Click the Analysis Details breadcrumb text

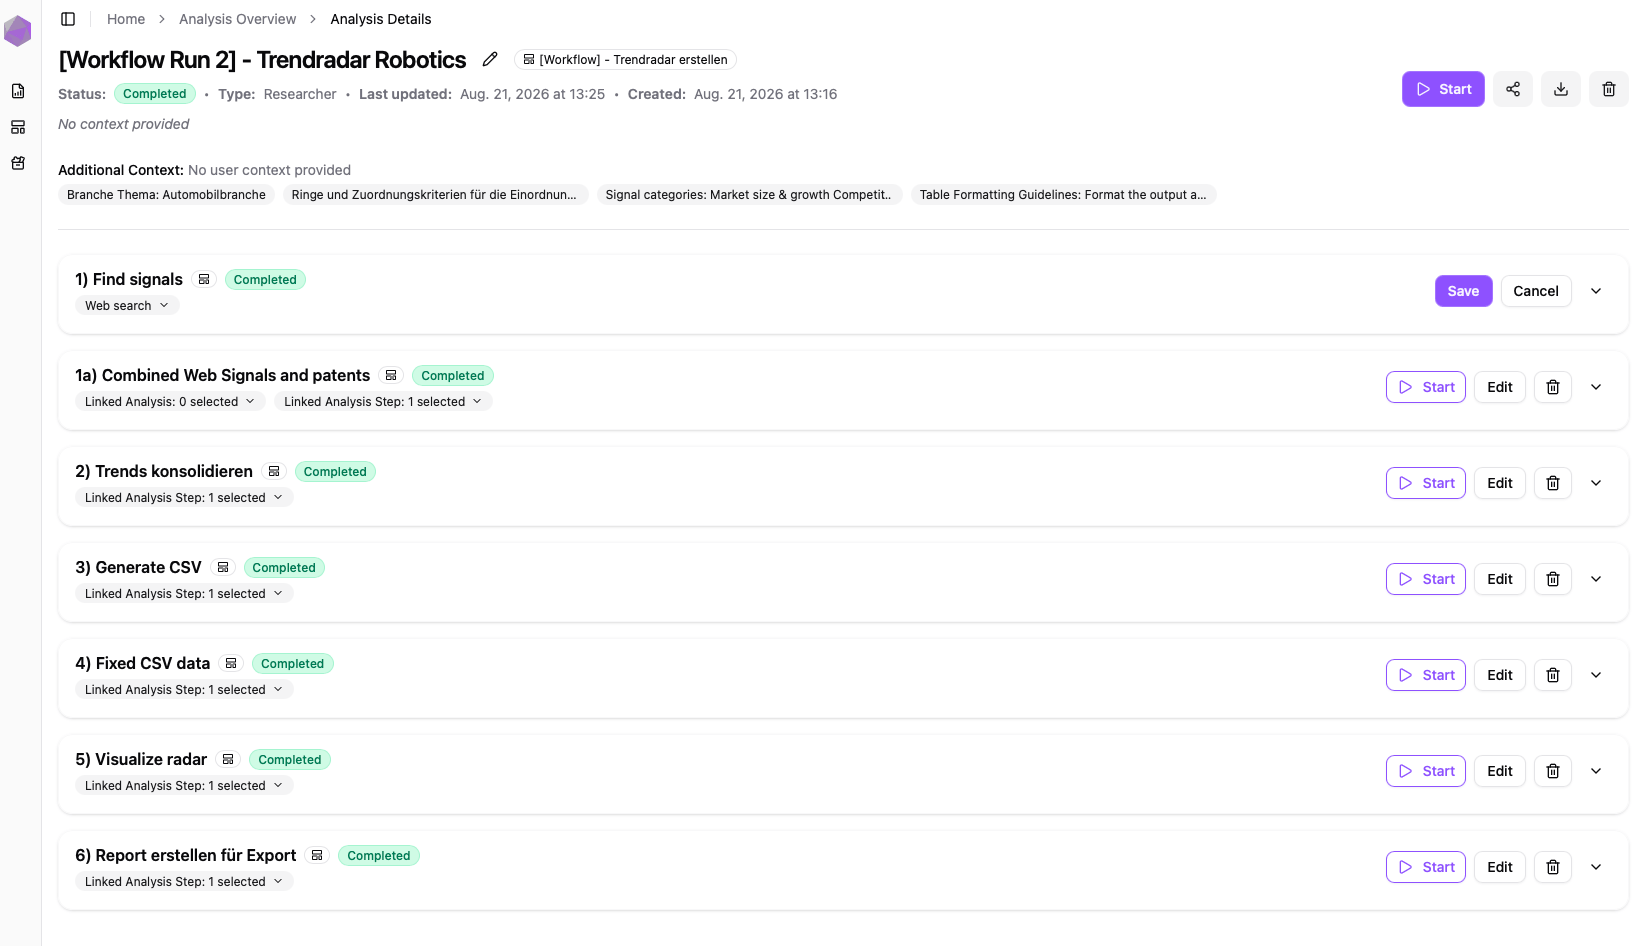(x=381, y=19)
